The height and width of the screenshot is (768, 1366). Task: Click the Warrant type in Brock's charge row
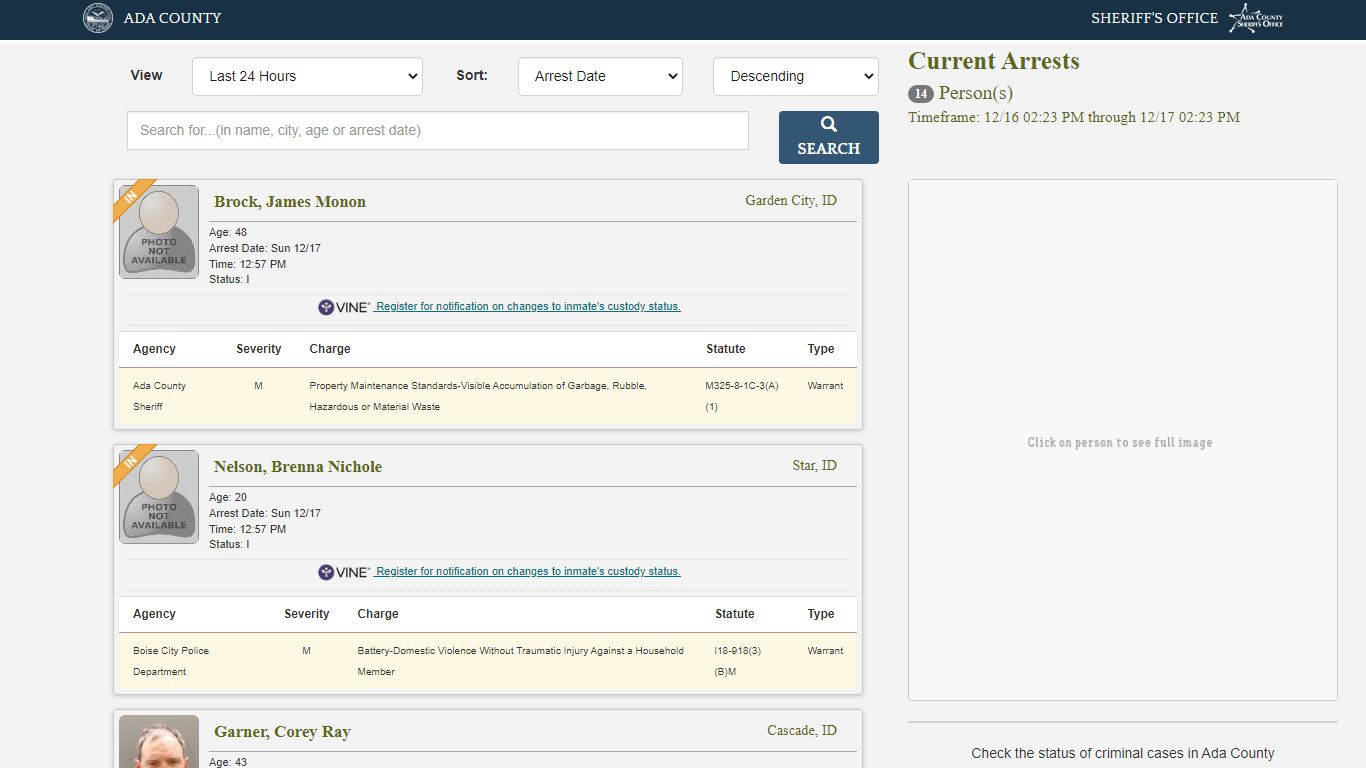pos(825,386)
